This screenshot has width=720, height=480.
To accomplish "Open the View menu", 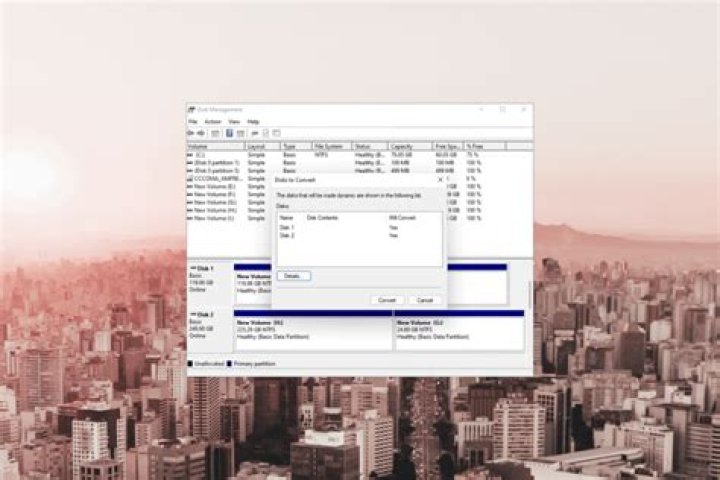I will (x=234, y=122).
